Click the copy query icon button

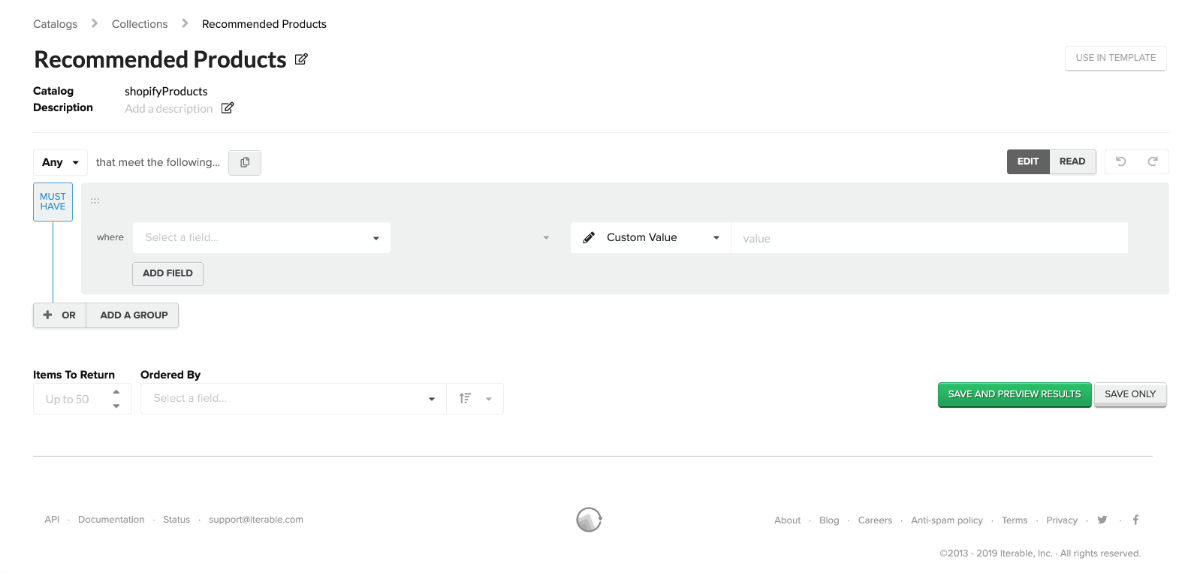click(x=245, y=162)
